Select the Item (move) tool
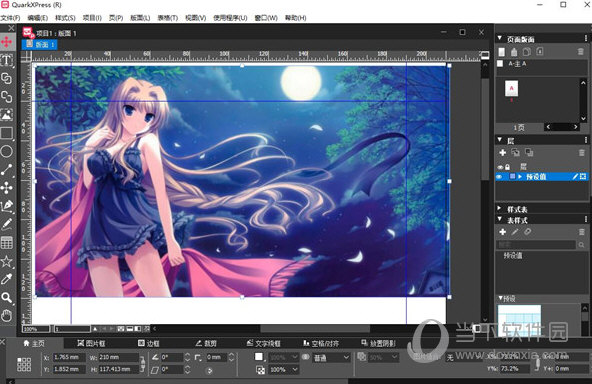592x384 pixels. pos(7,42)
